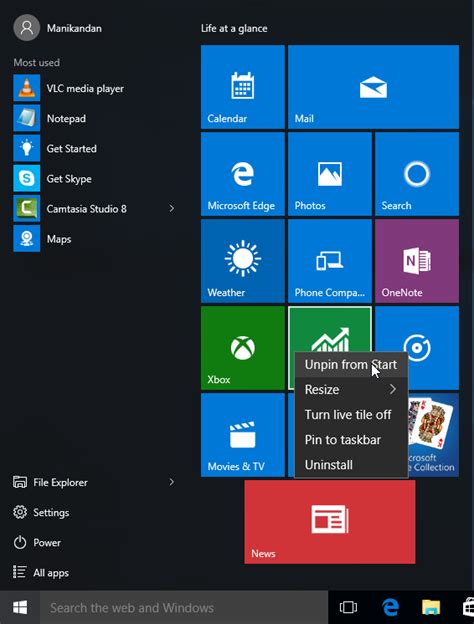Open Notepad from Most used list
The height and width of the screenshot is (624, 474).
click(x=94, y=118)
